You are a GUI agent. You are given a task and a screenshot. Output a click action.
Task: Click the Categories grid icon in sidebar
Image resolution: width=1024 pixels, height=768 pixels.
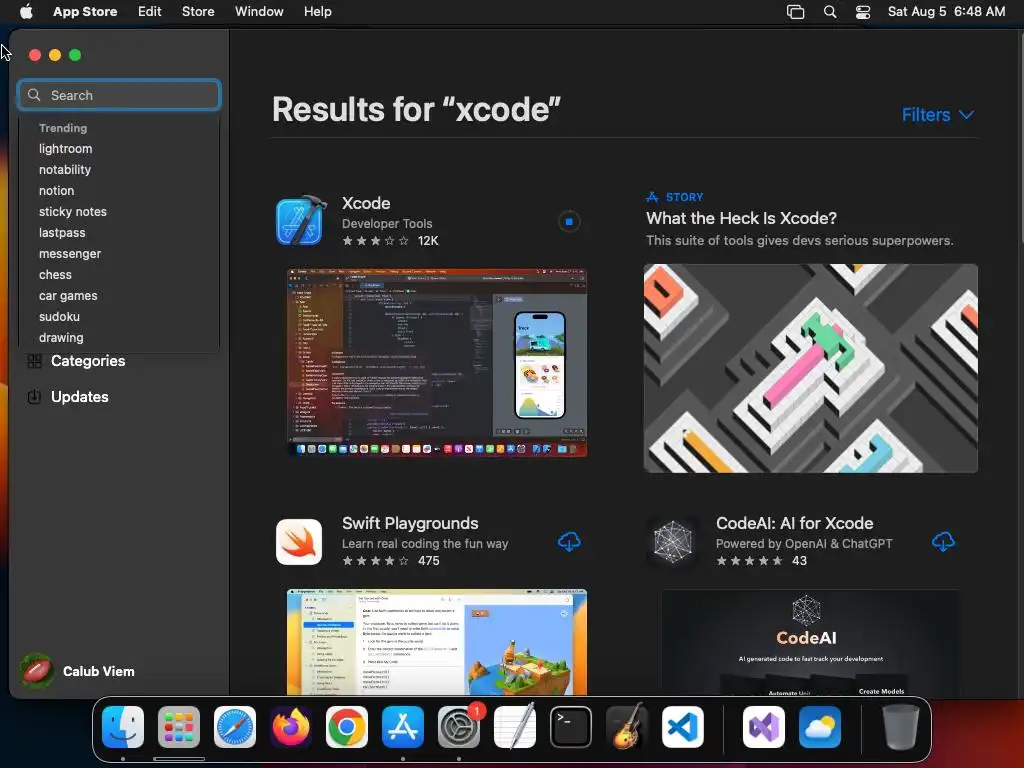[34, 360]
